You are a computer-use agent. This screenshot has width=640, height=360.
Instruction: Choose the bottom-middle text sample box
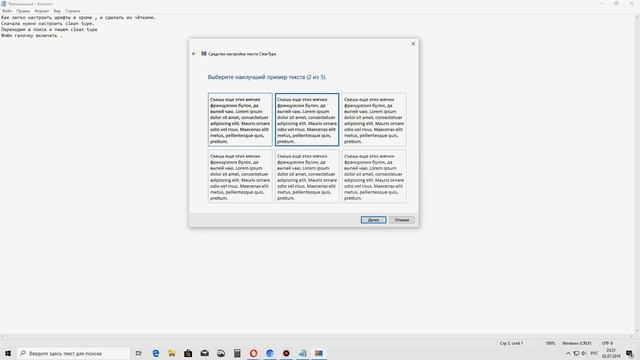[x=307, y=176]
